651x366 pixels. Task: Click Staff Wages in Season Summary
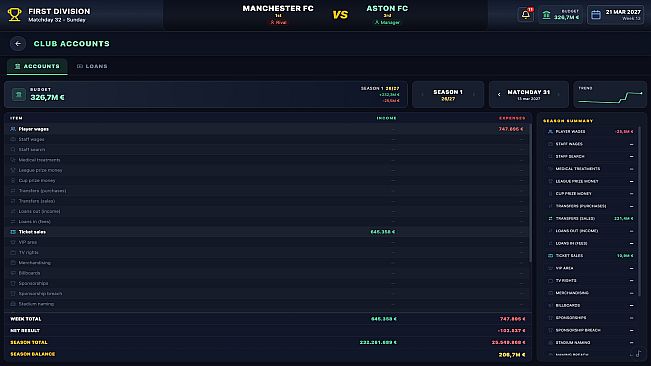pos(569,144)
